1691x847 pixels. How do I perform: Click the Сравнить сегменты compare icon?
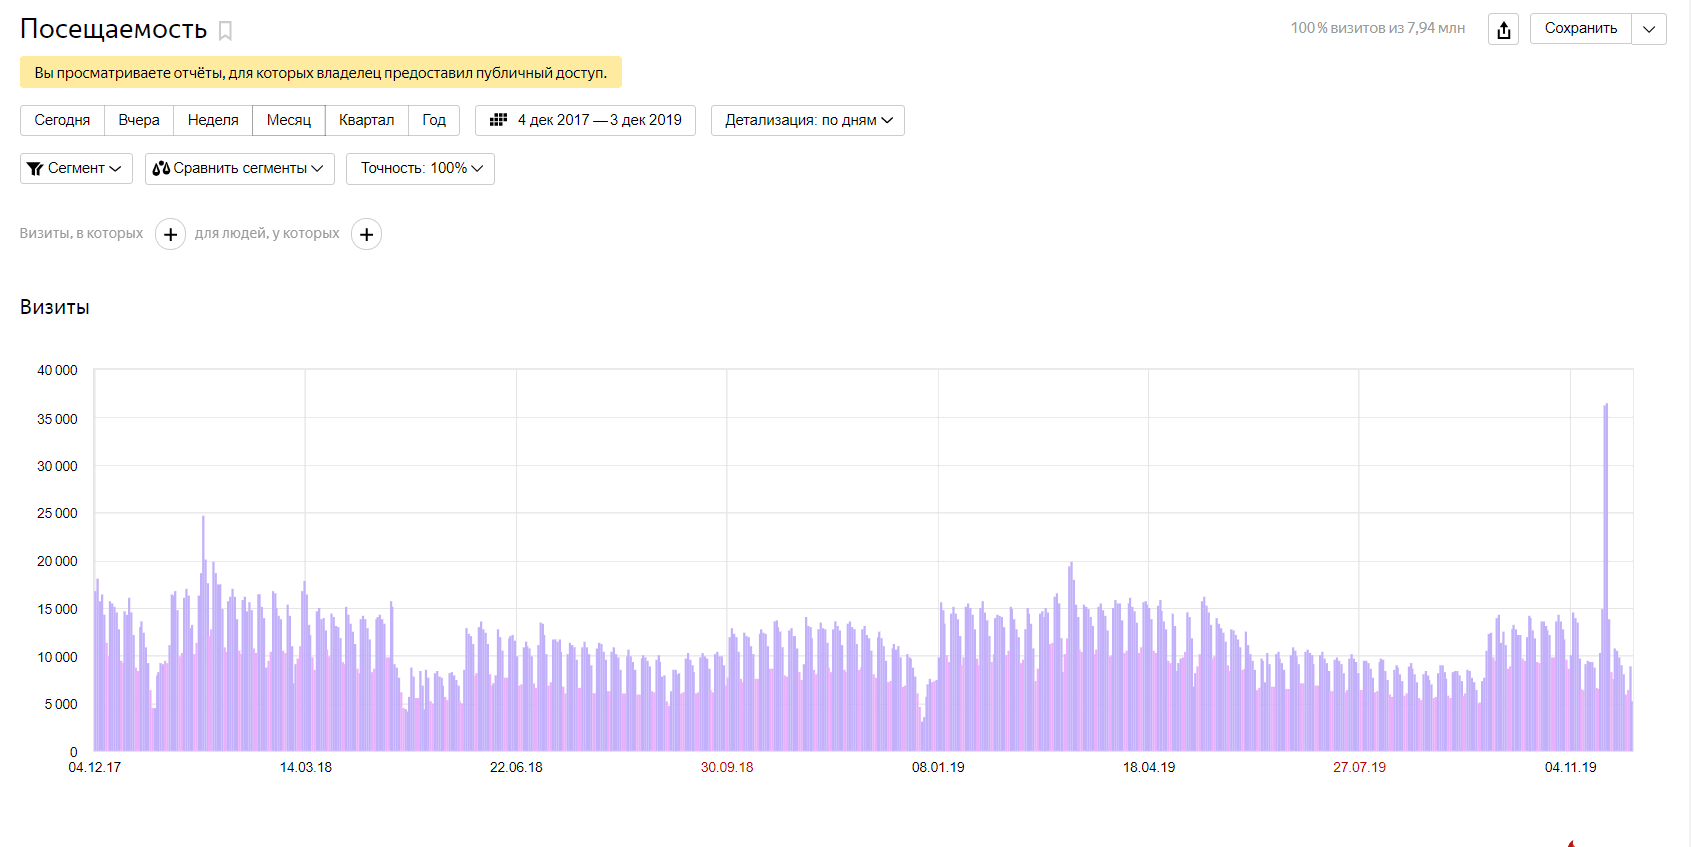[x=161, y=169]
